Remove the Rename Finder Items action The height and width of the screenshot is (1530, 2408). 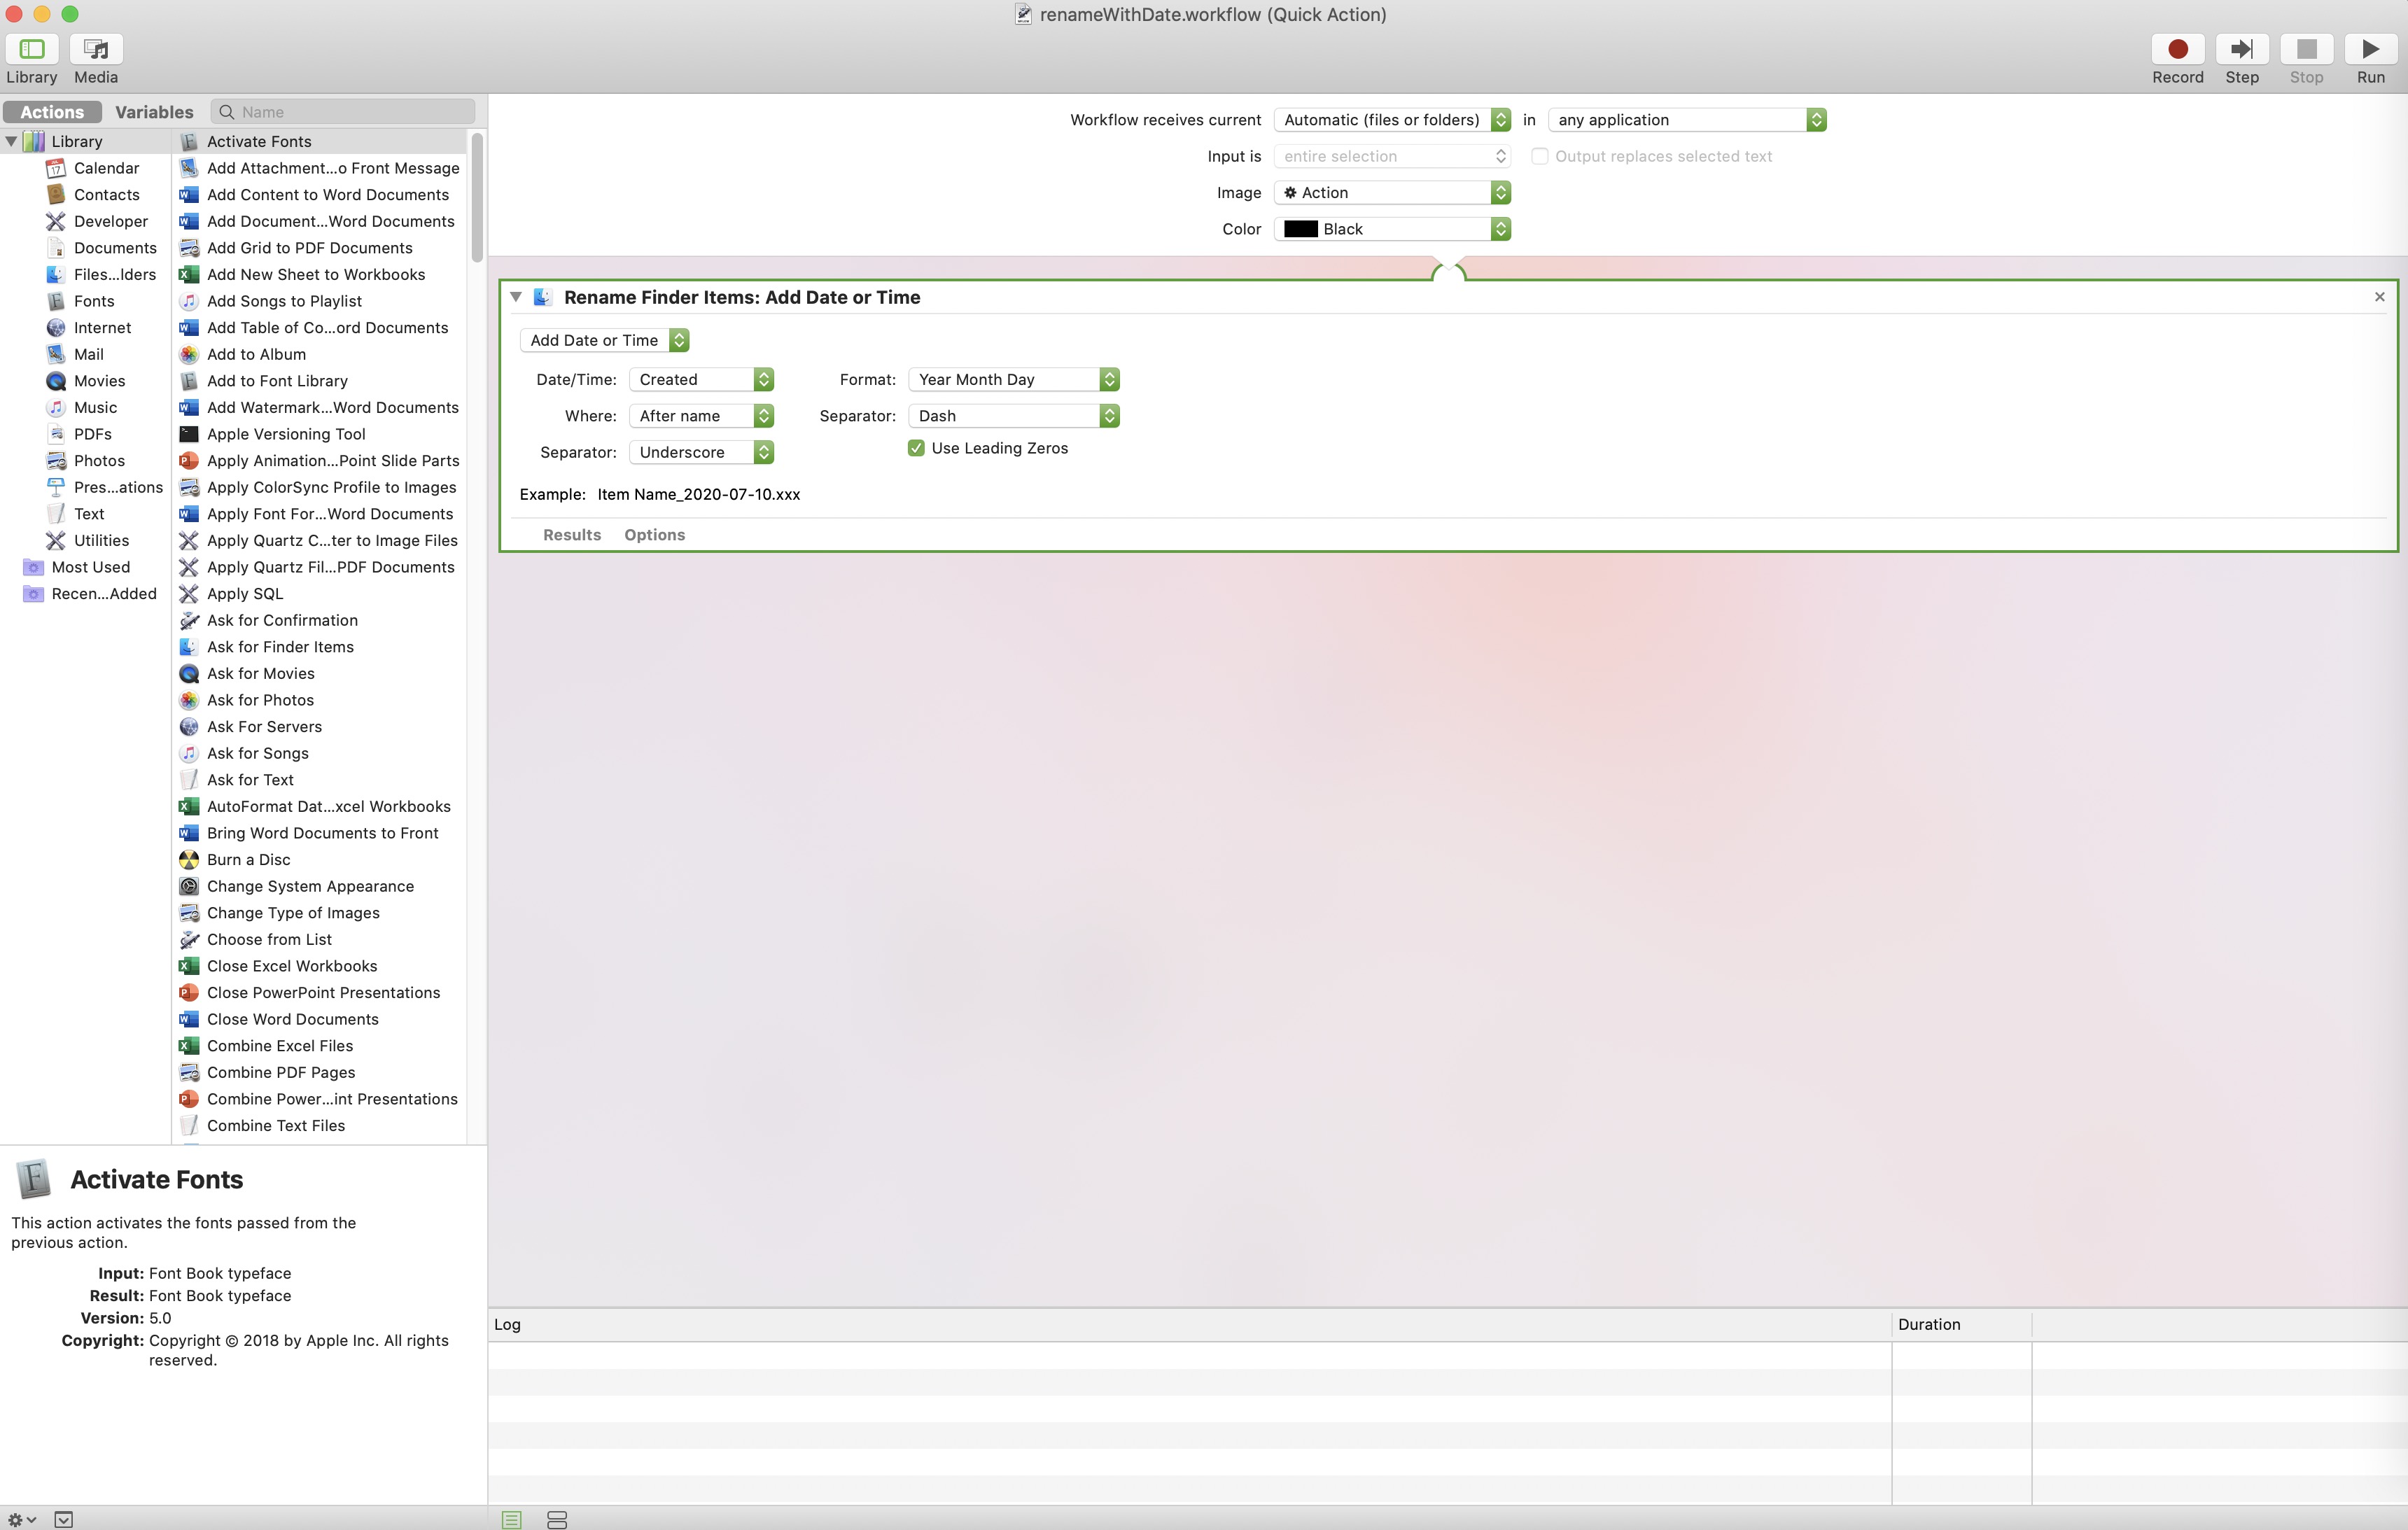tap(2379, 297)
